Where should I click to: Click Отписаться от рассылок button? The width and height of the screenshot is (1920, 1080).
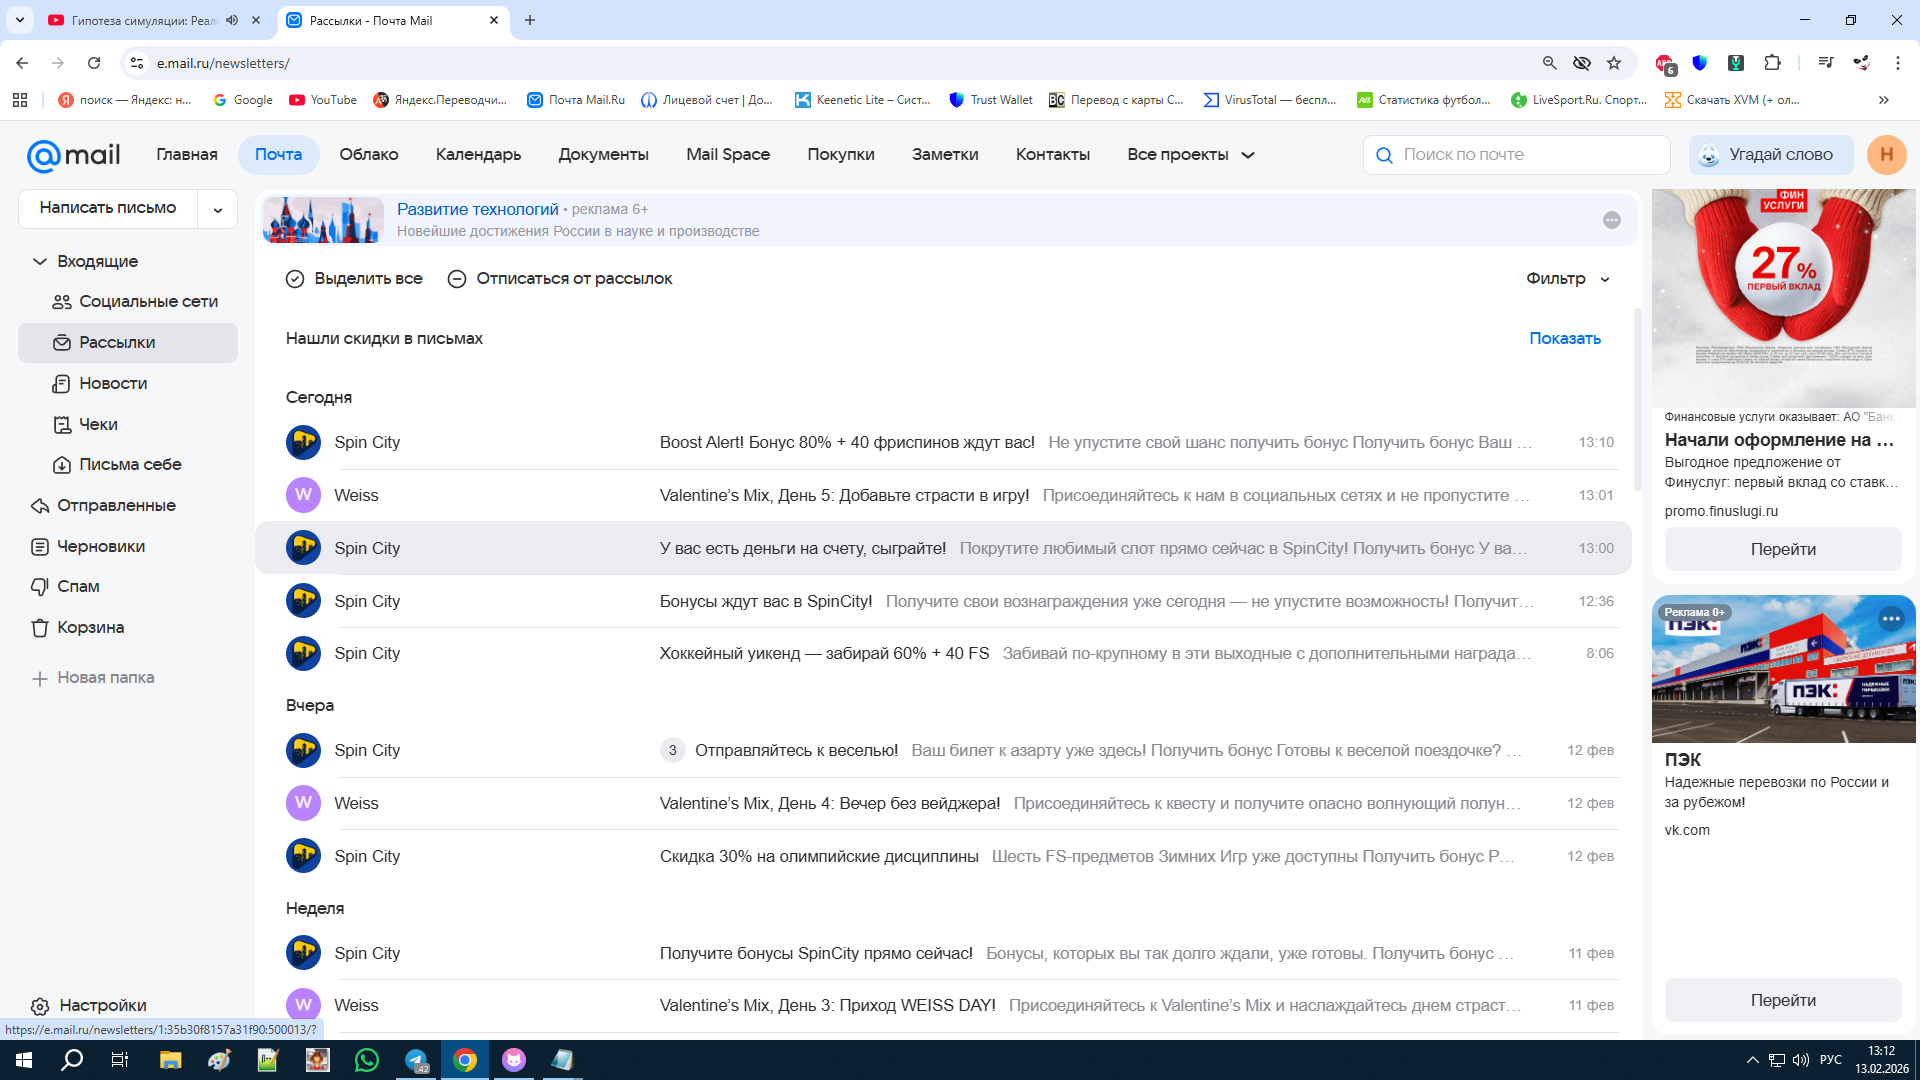tap(560, 279)
